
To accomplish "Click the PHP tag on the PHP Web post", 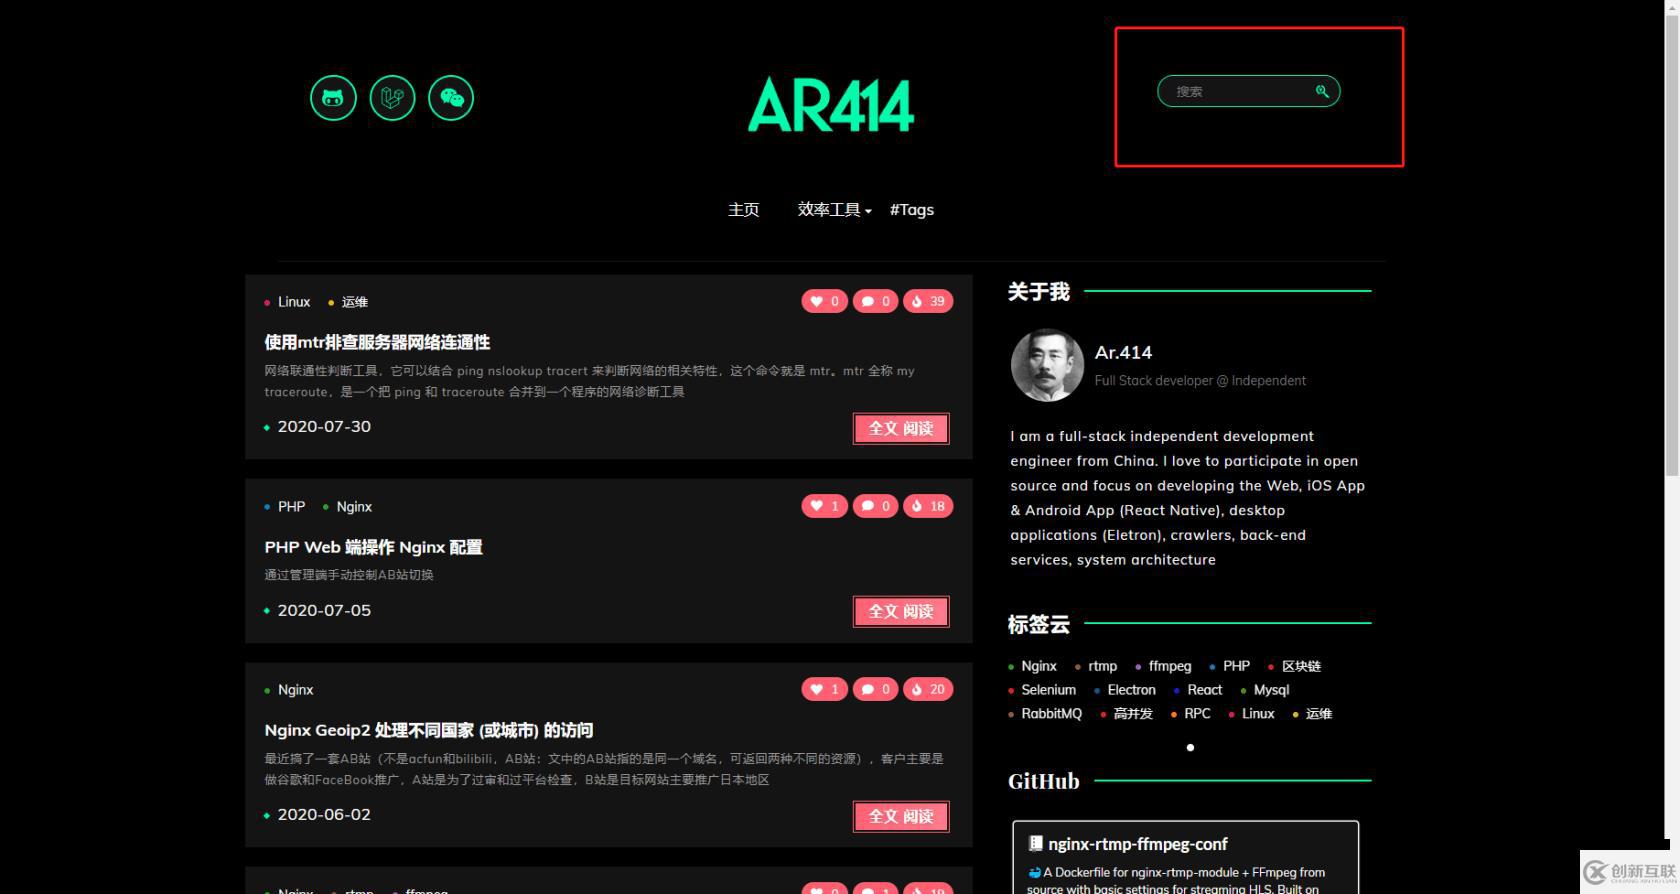I will coord(291,507).
